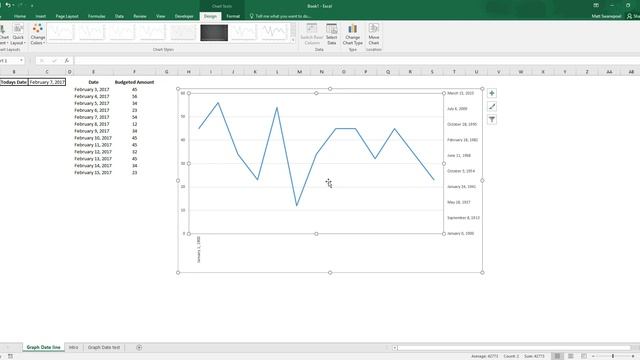Click the Insert Function fx icon
Image resolution: width=640 pixels, height=360 pixels.
[67, 60]
